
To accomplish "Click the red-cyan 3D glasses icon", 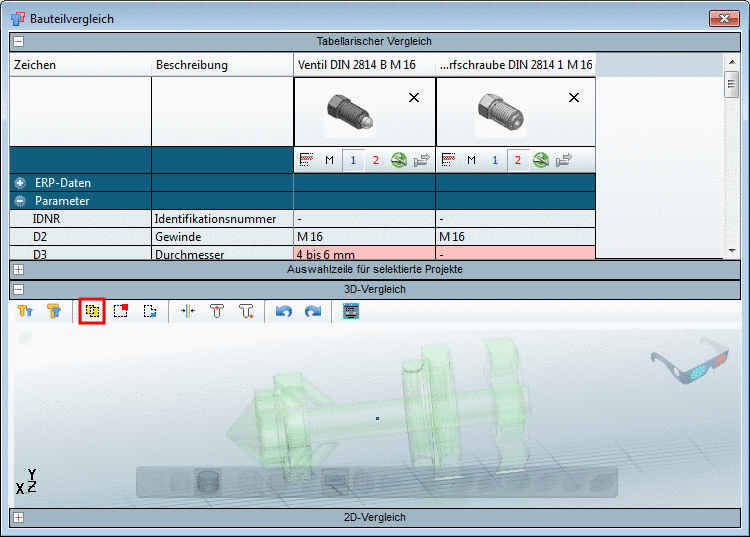I will (x=690, y=361).
